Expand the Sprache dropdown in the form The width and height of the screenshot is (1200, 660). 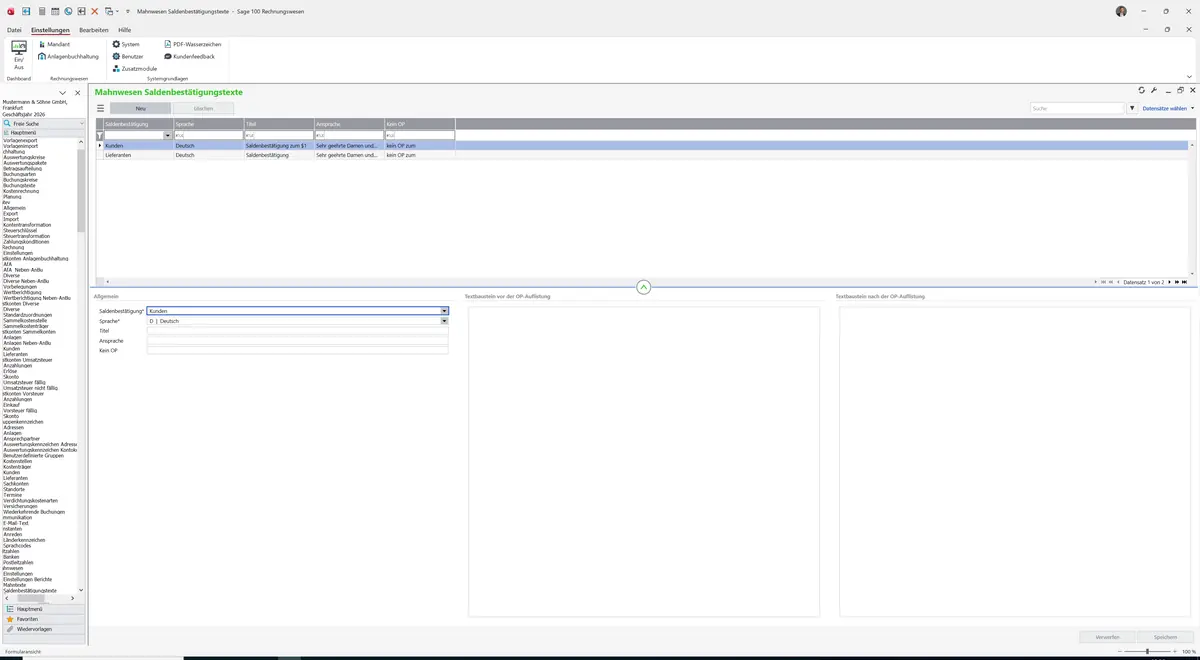(x=444, y=321)
